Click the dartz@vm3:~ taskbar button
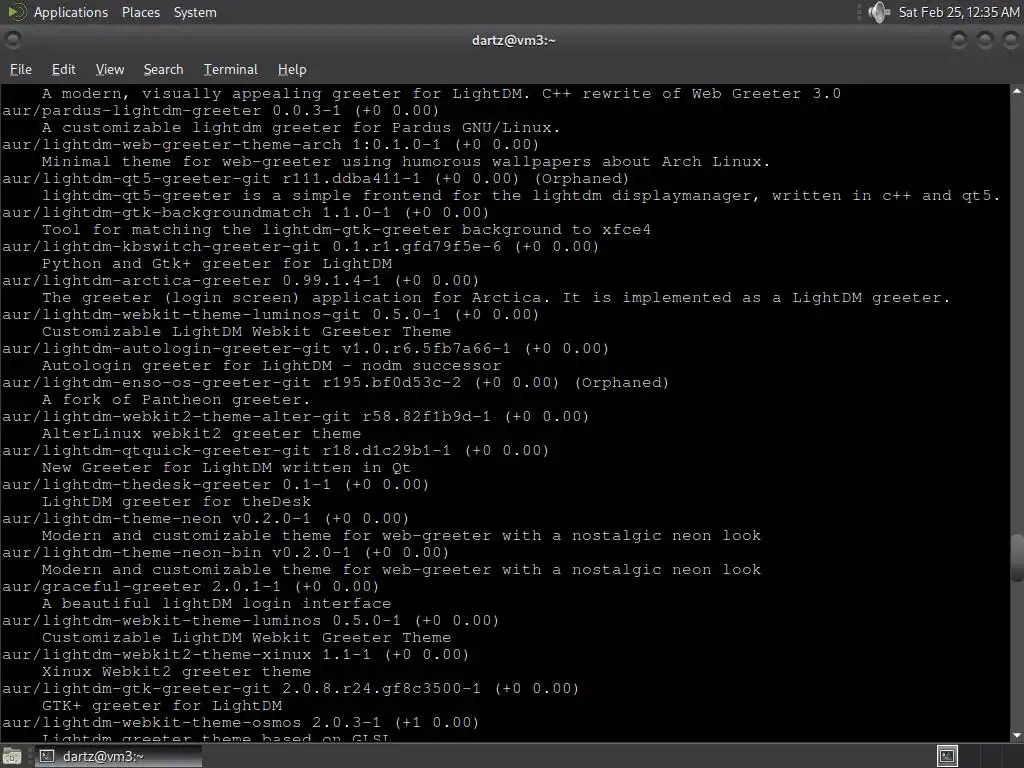The image size is (1024, 768). click(118, 756)
